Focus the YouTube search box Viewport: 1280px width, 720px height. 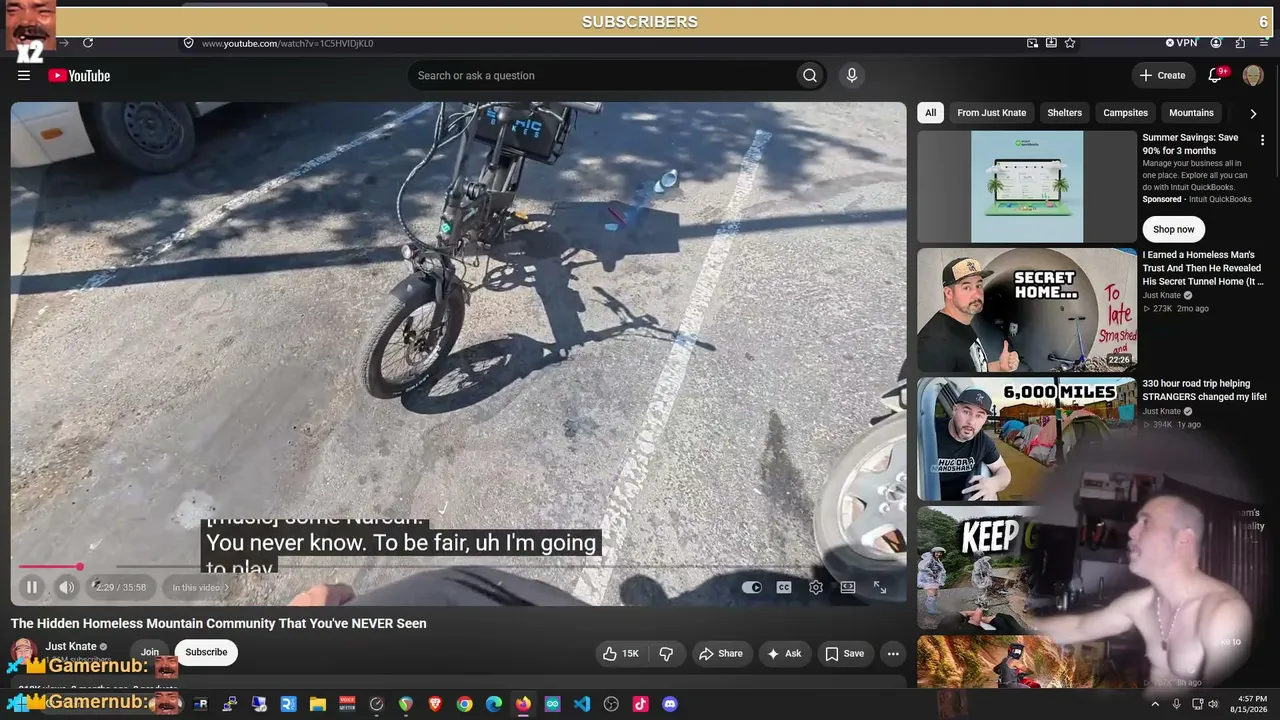tap(602, 75)
